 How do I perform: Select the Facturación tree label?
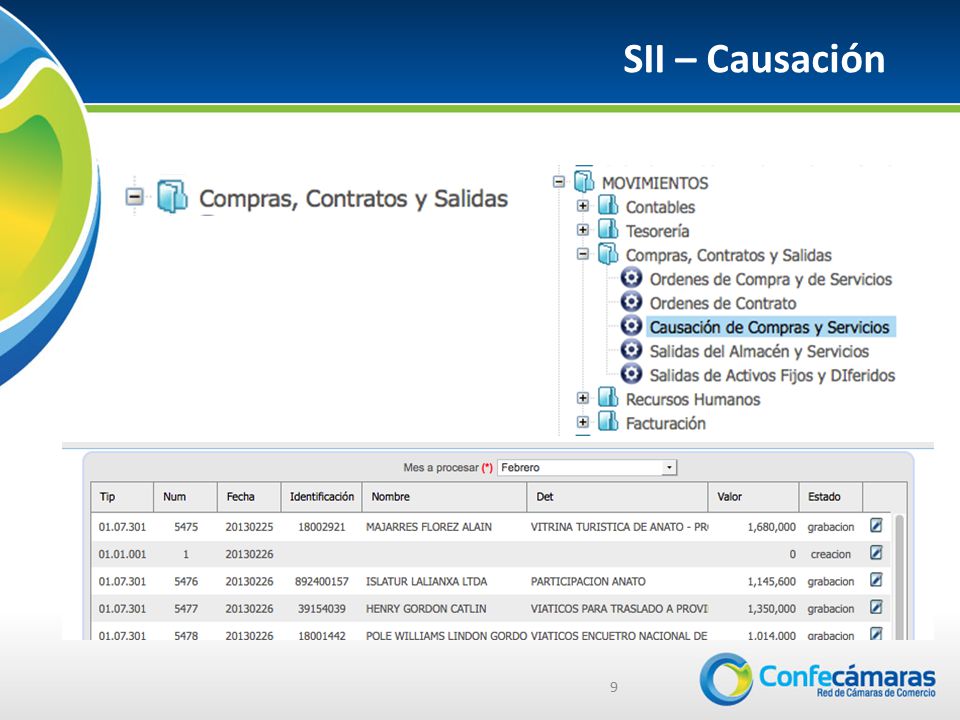pos(665,424)
